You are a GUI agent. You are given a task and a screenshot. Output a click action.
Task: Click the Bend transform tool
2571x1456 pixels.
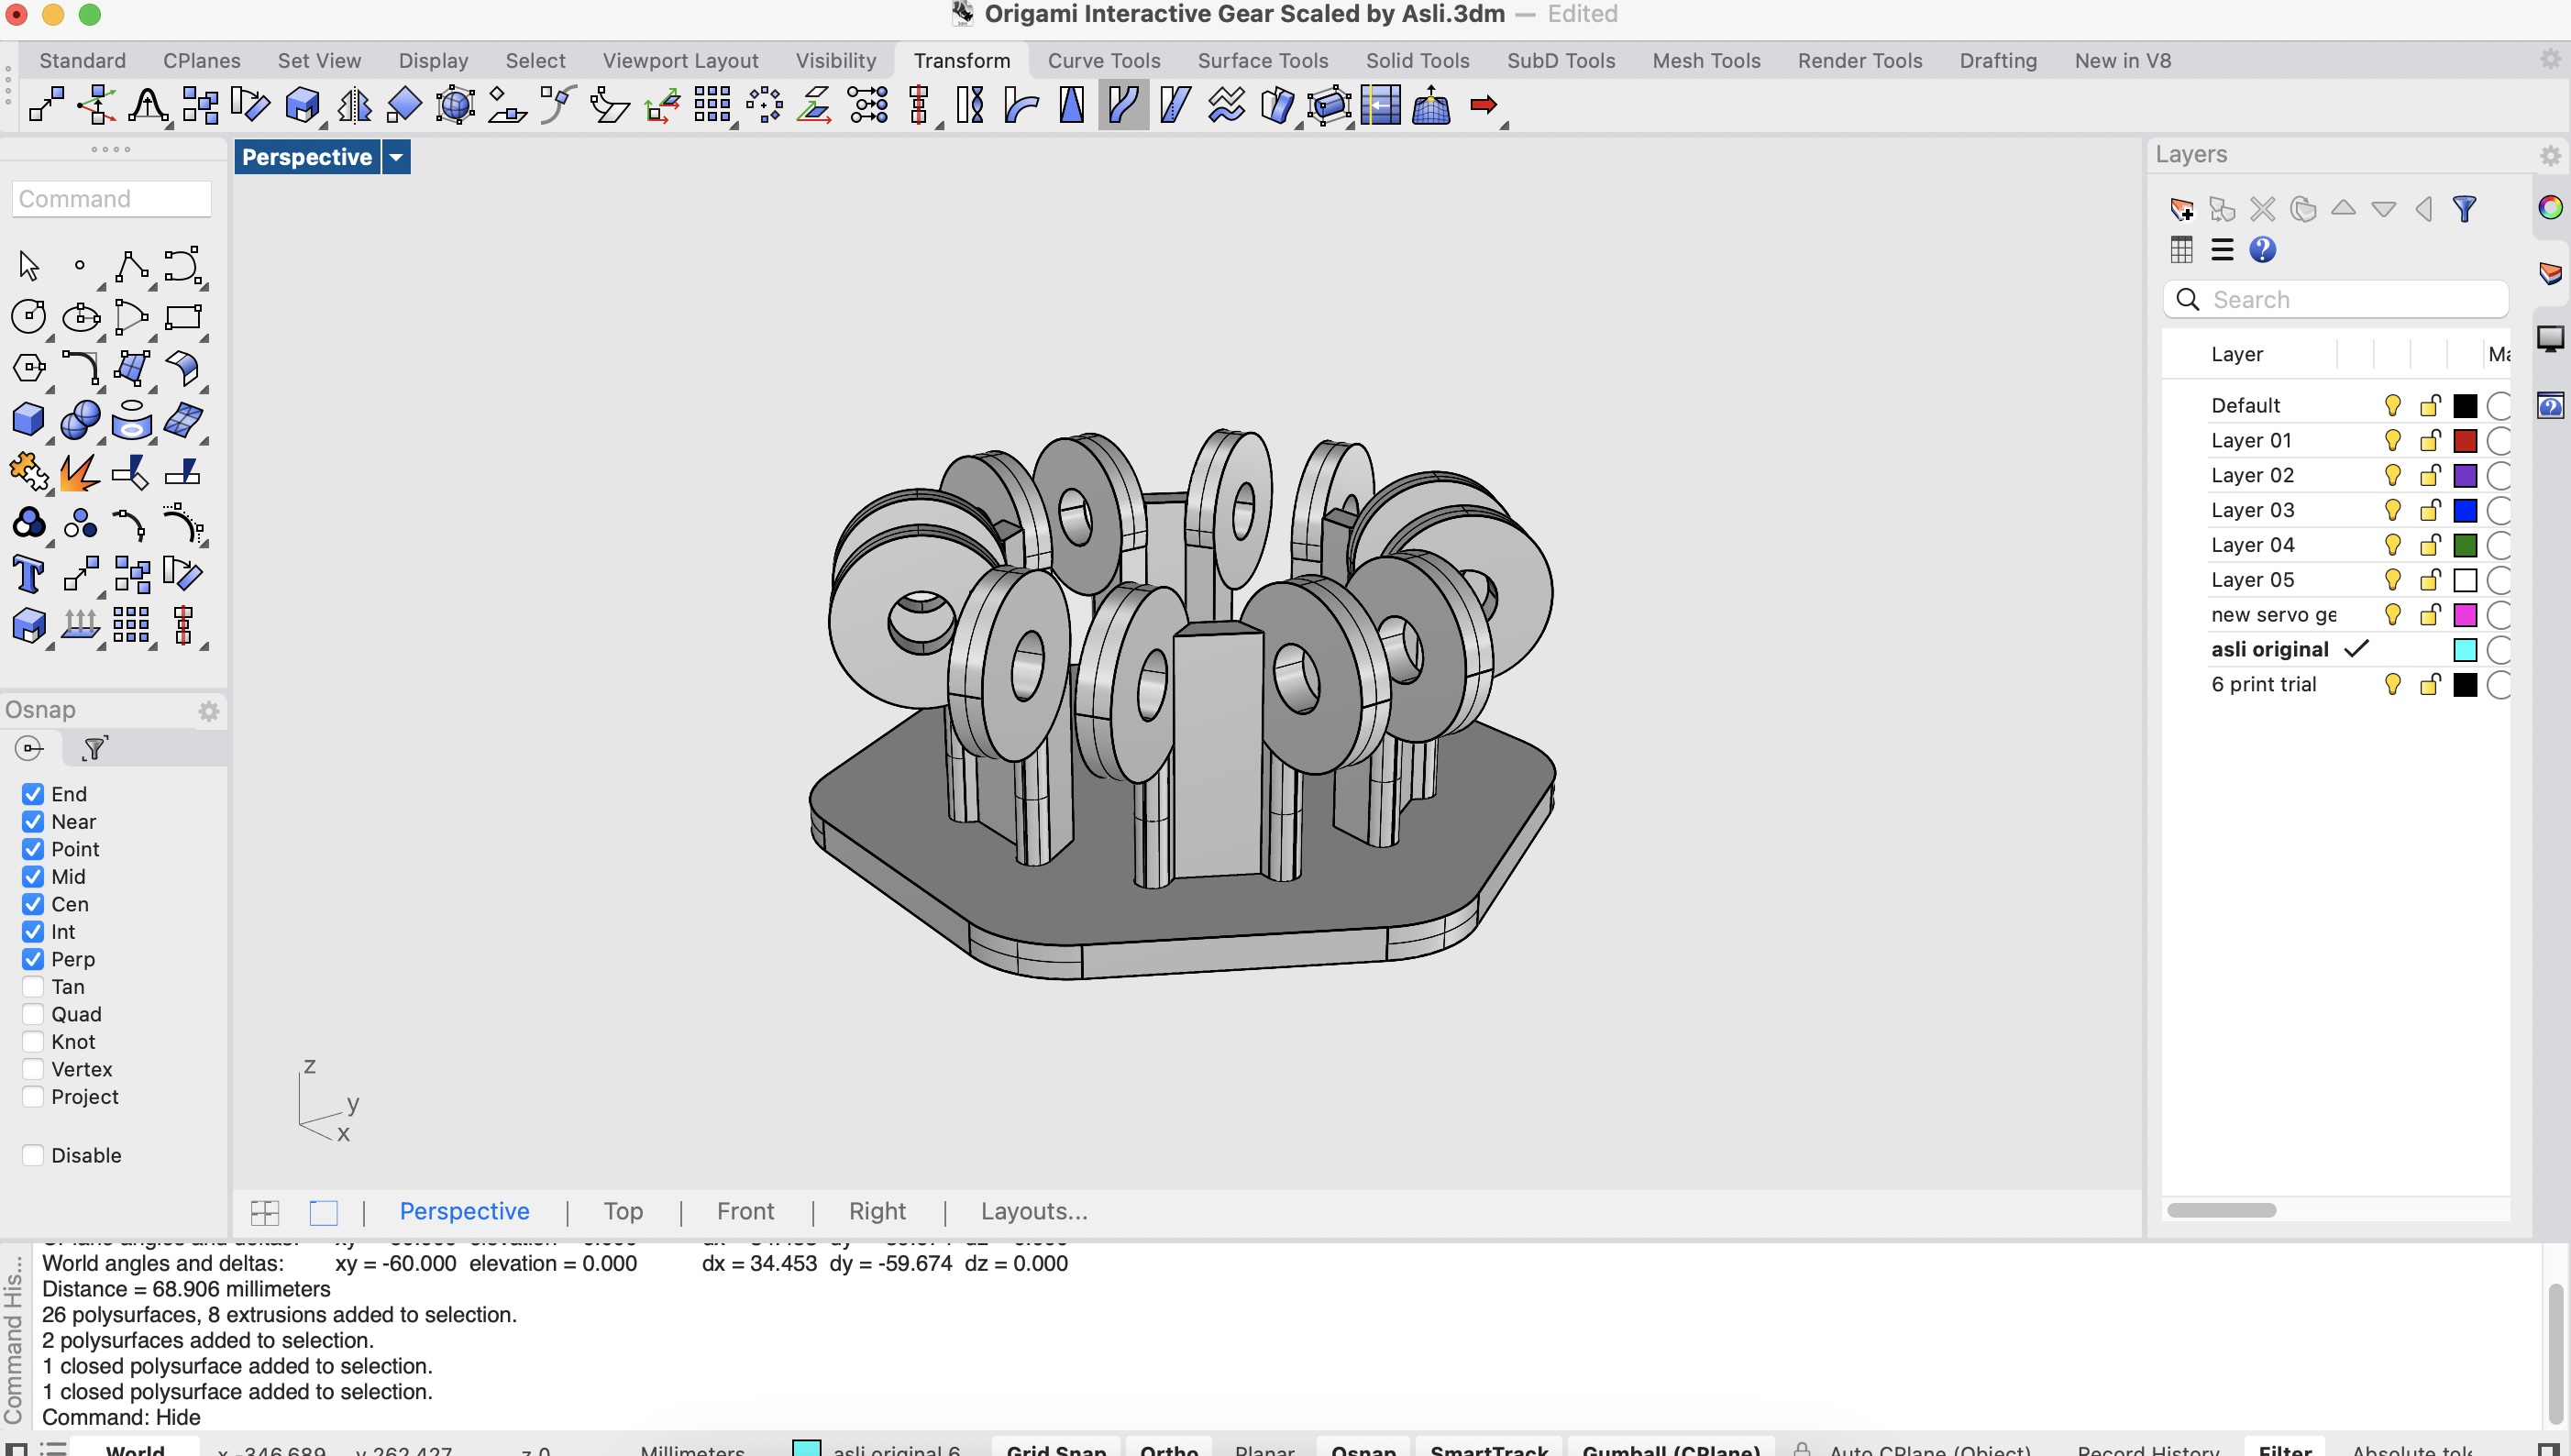[x=1021, y=104]
